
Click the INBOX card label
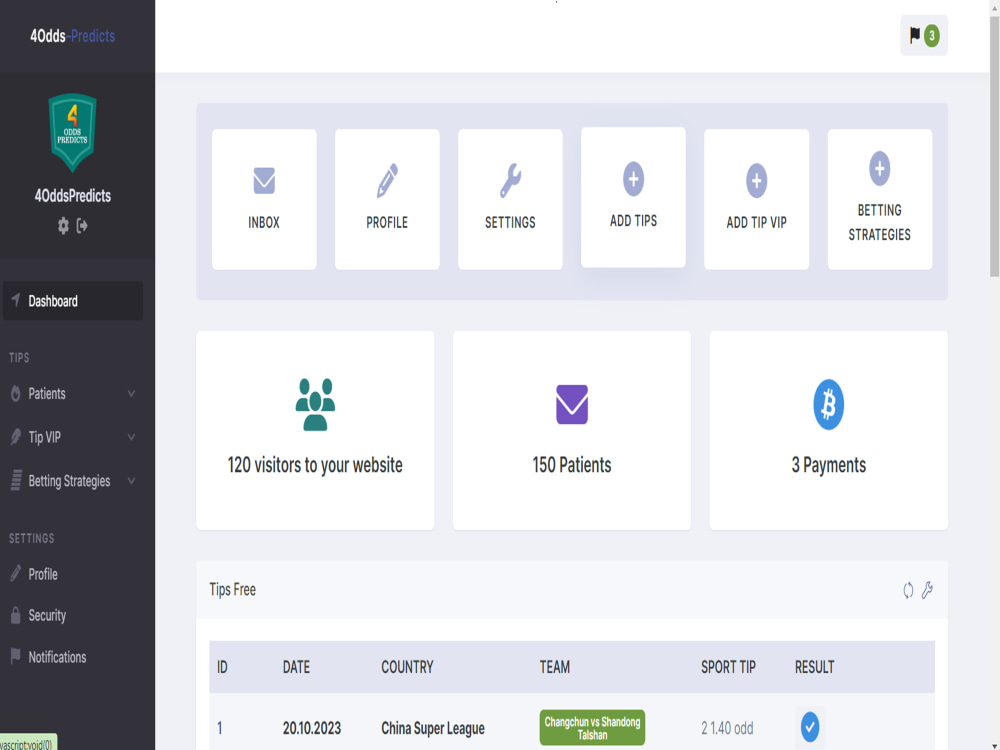264,223
